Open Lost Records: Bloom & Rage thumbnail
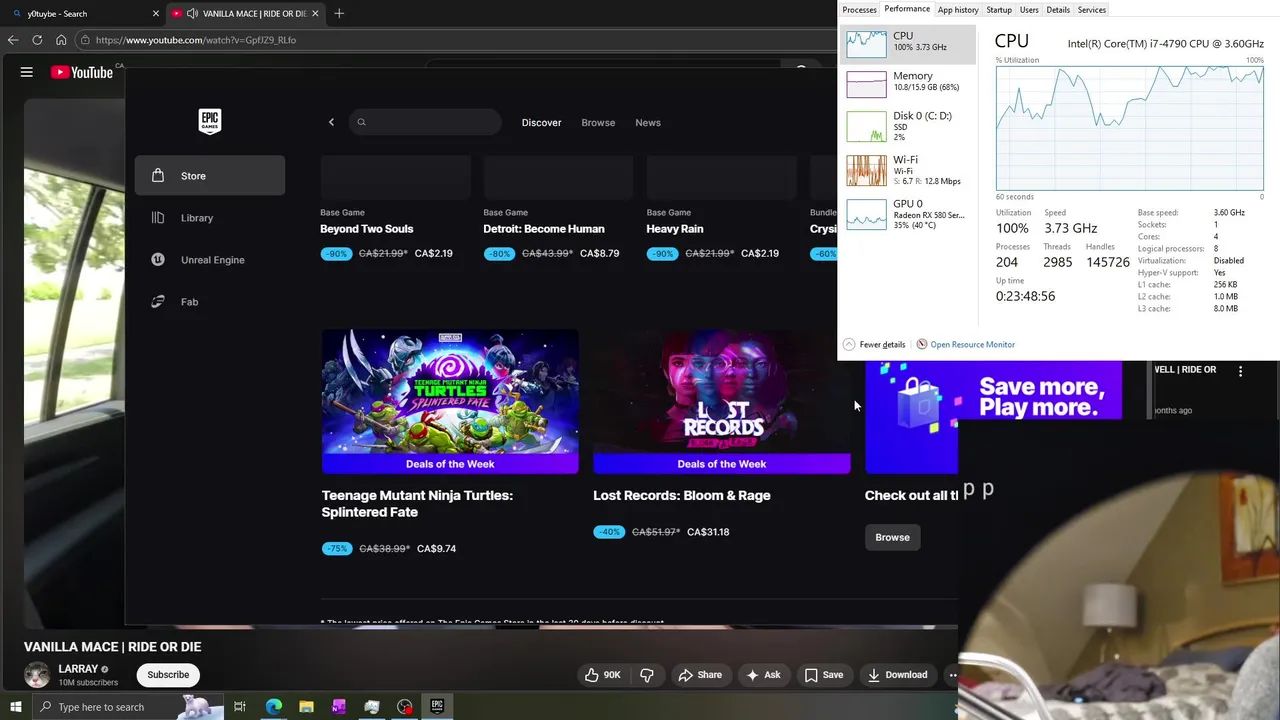Image resolution: width=1280 pixels, height=720 pixels. 721,400
